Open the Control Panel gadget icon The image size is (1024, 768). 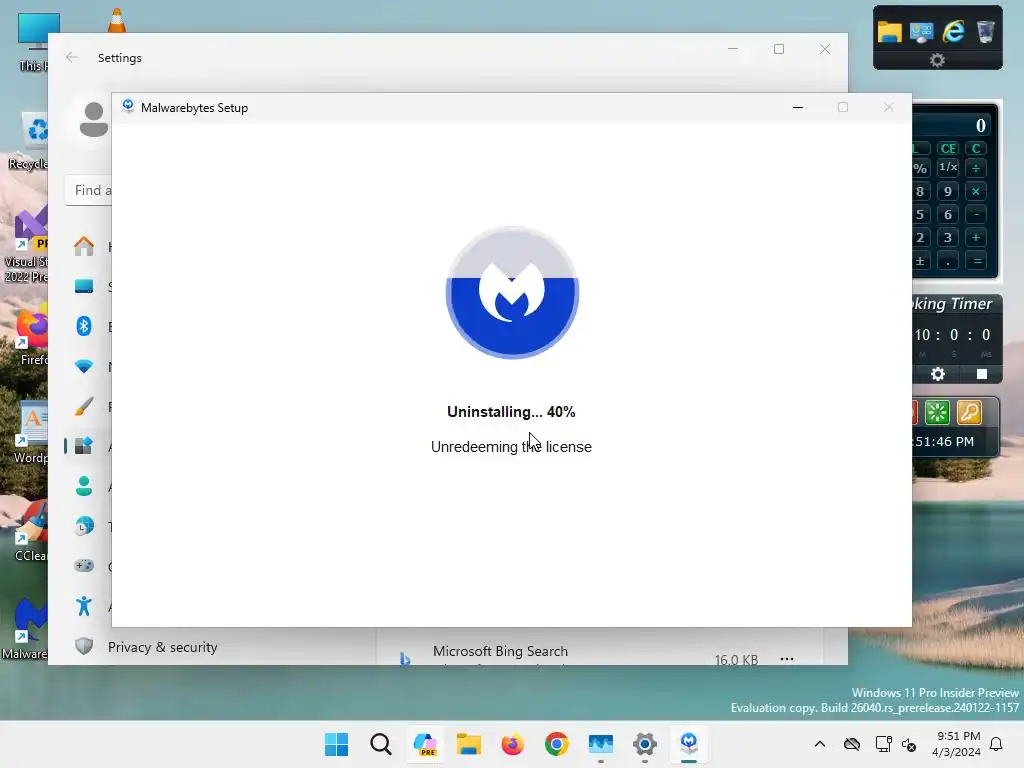(921, 31)
